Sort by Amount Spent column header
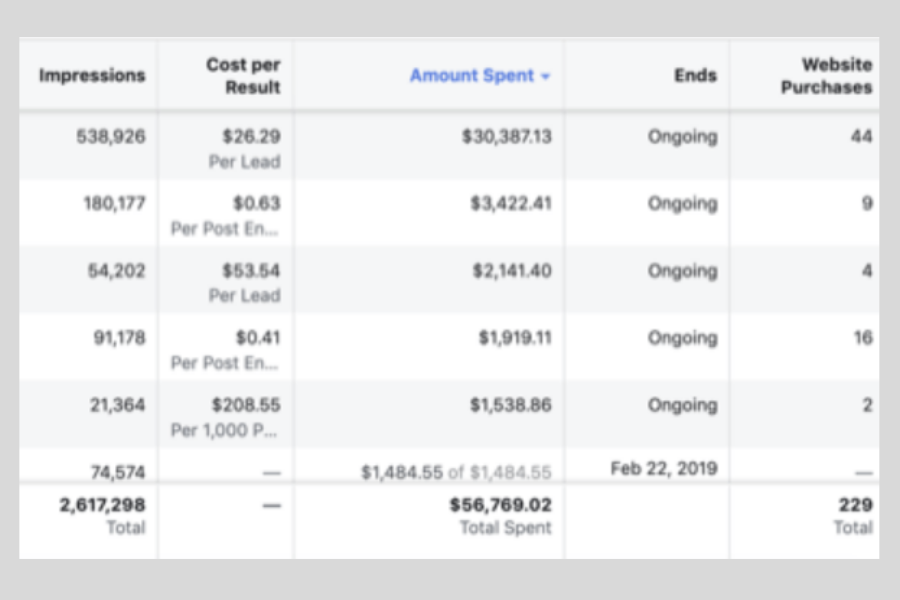Viewport: 900px width, 600px height. [x=472, y=76]
